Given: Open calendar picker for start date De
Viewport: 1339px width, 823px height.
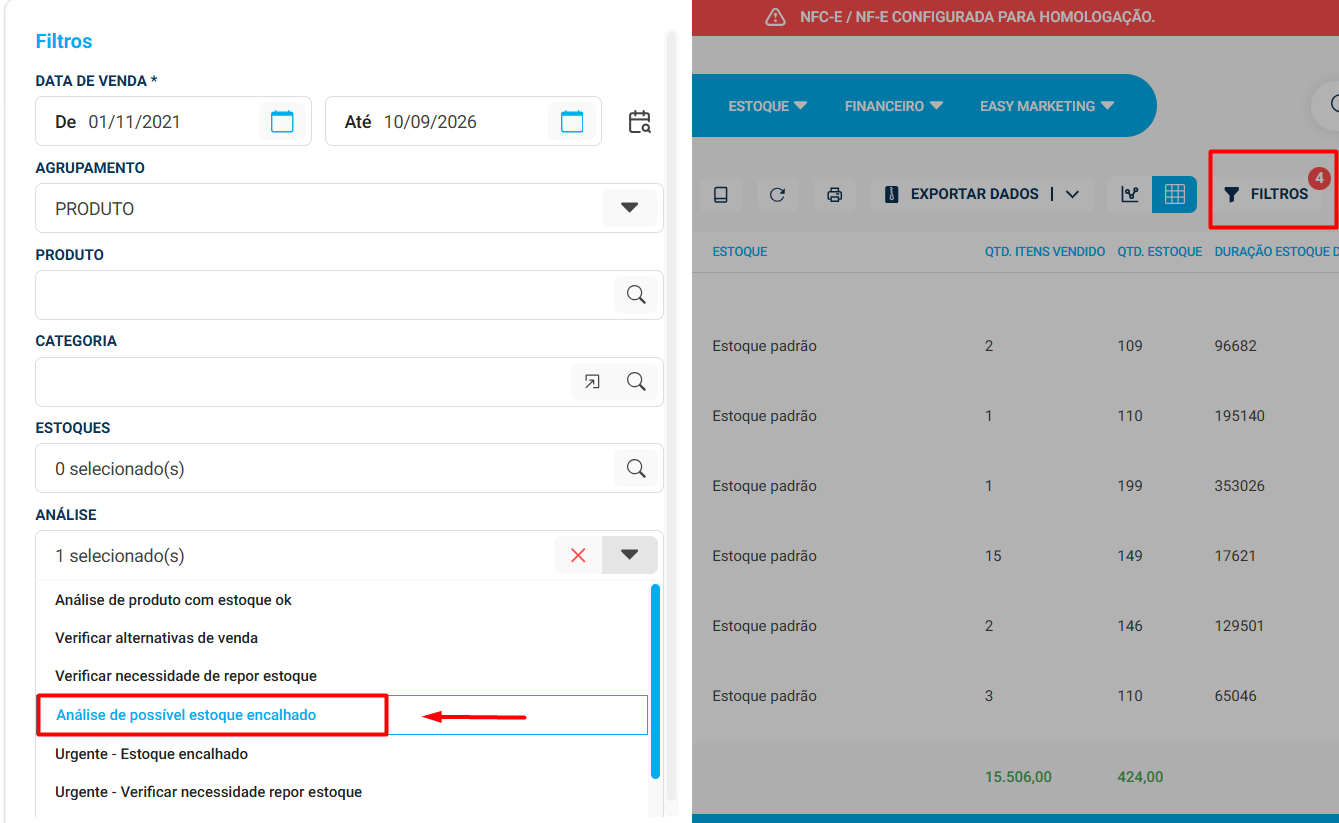Looking at the screenshot, I should [283, 122].
